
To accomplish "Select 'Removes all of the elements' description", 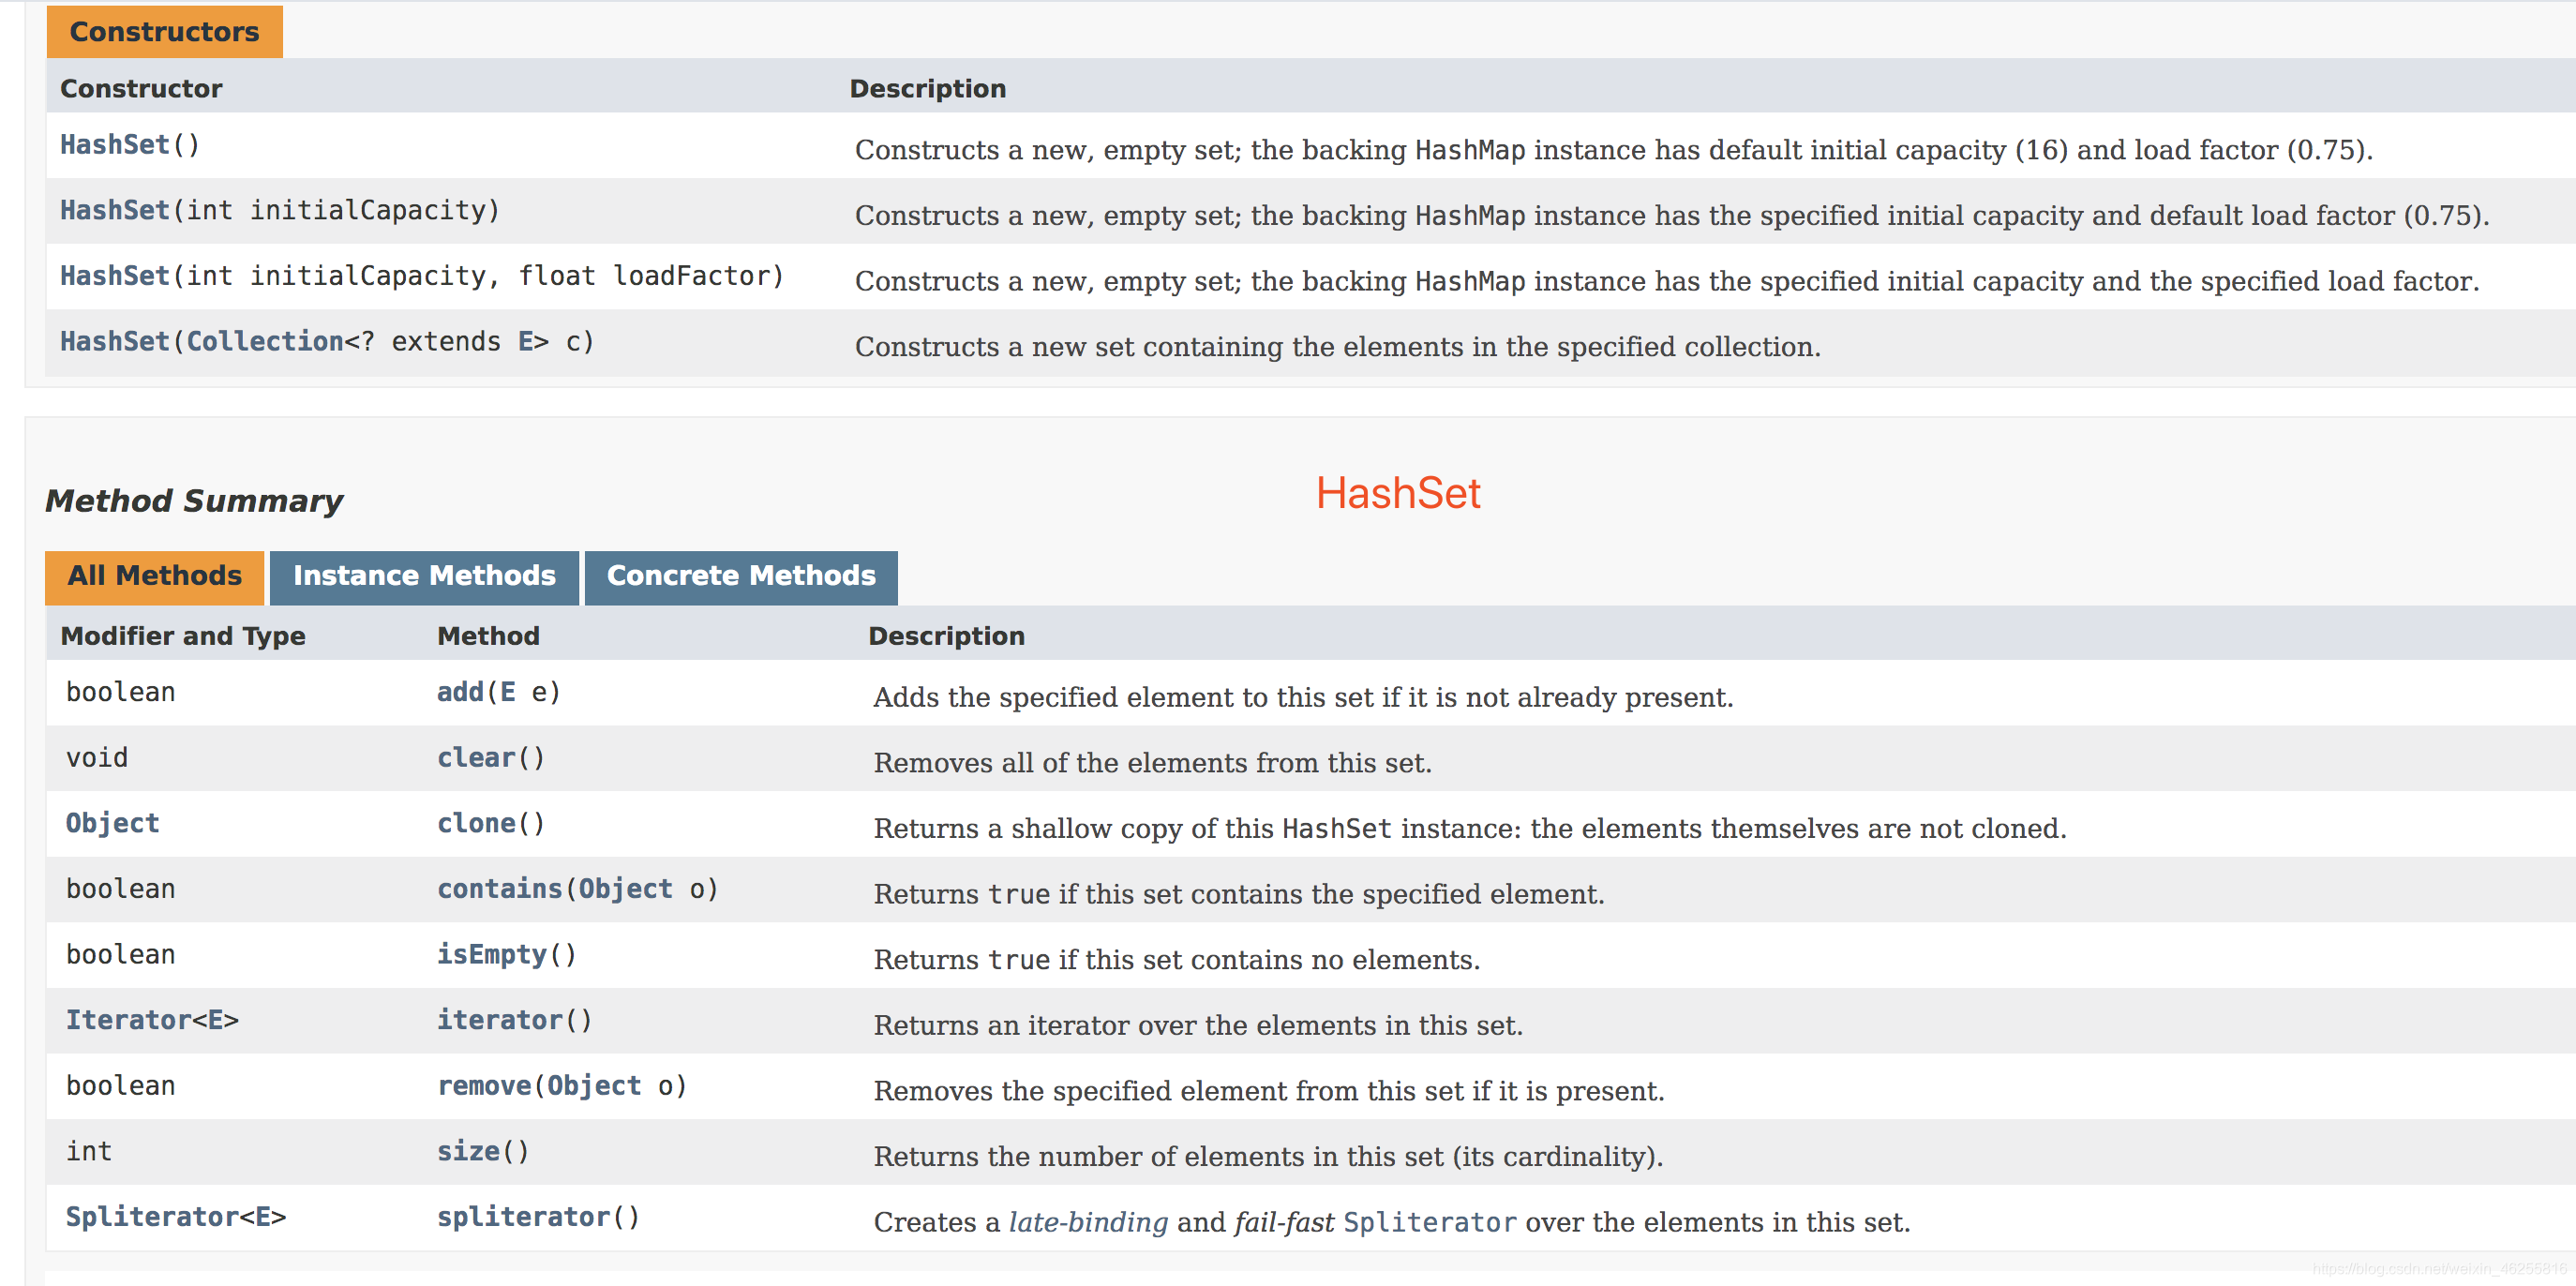I will point(1153,763).
